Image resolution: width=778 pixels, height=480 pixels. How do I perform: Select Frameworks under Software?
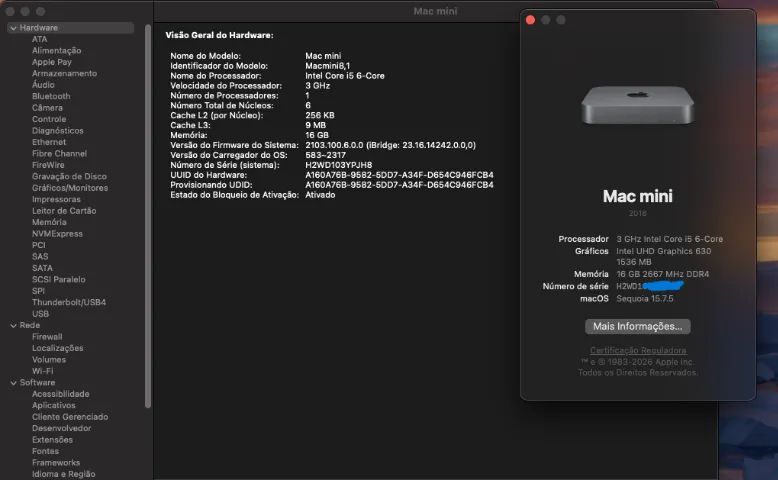click(x=56, y=462)
